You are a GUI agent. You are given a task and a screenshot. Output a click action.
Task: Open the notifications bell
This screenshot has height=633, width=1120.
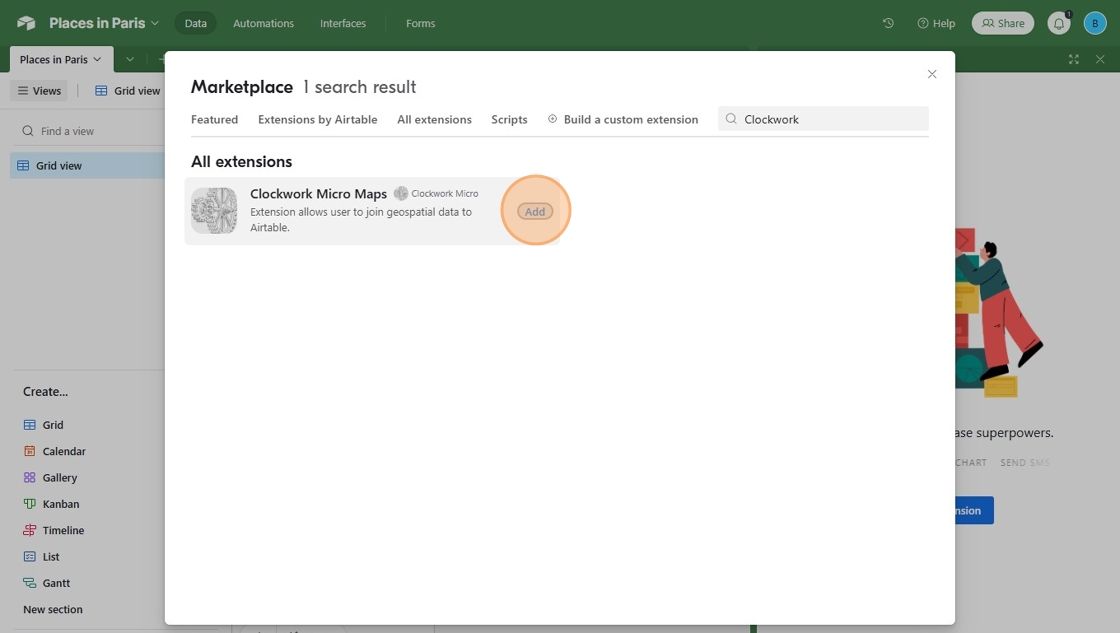click(1059, 24)
